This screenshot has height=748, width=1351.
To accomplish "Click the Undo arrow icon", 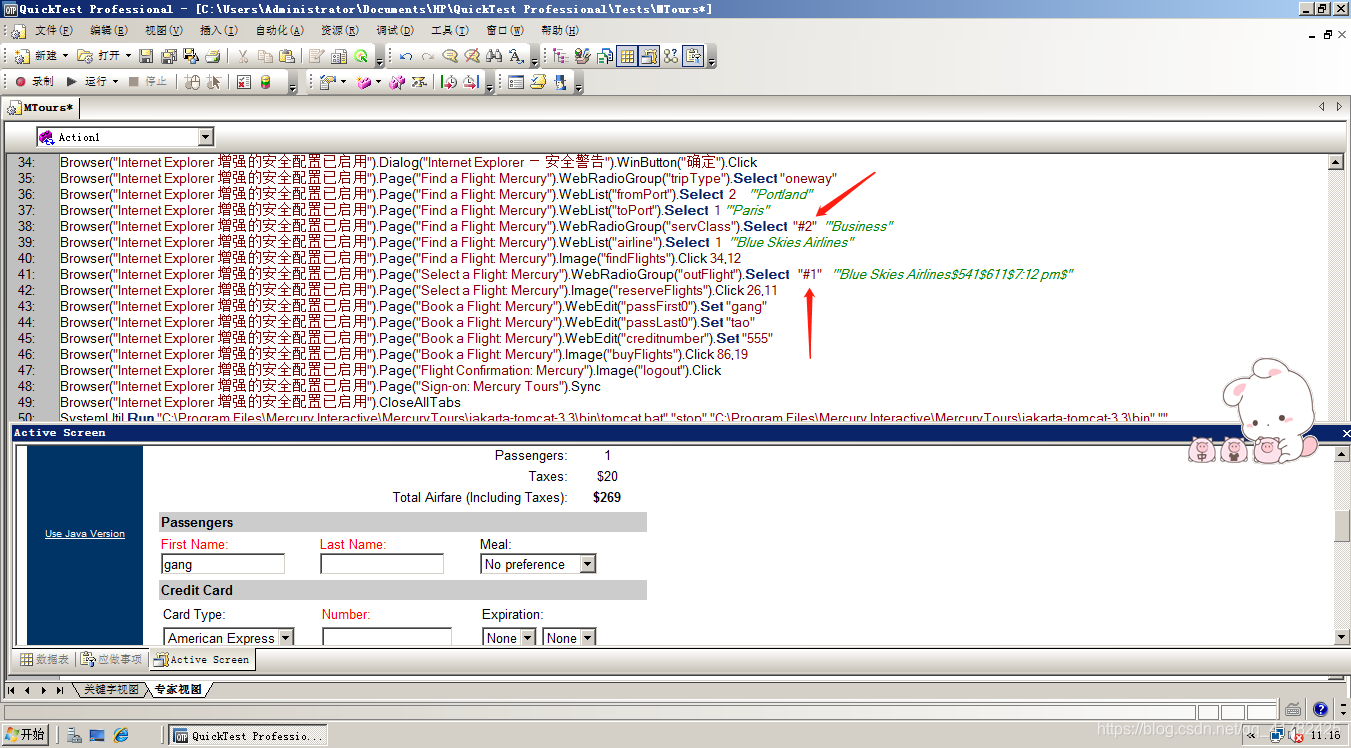I will [406, 56].
